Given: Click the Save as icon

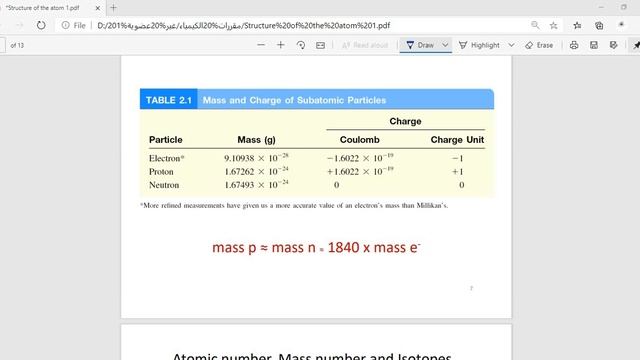Looking at the screenshot, I should [613, 45].
